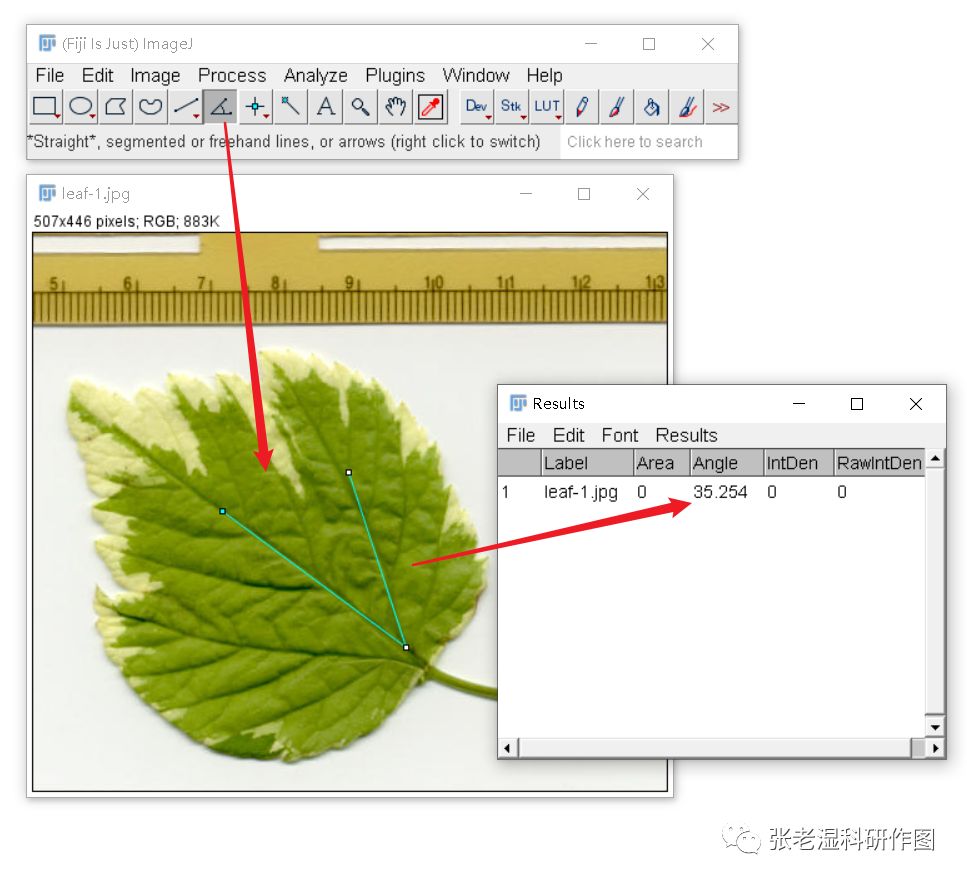Open the Plugins menu
Image resolution: width=967 pixels, height=882 pixels.
(395, 75)
